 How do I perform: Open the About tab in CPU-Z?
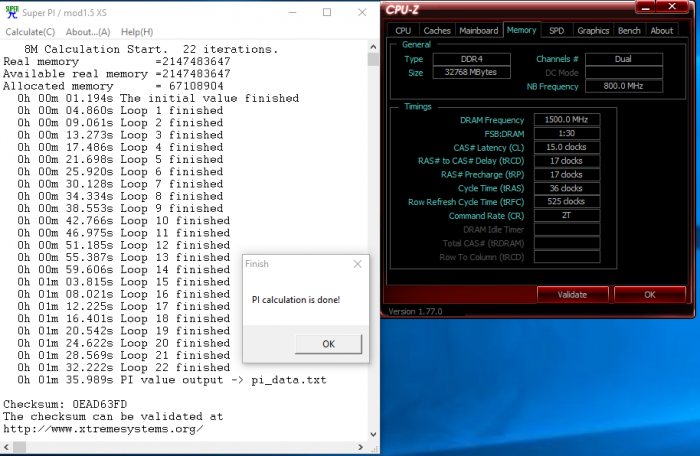pyautogui.click(x=661, y=30)
